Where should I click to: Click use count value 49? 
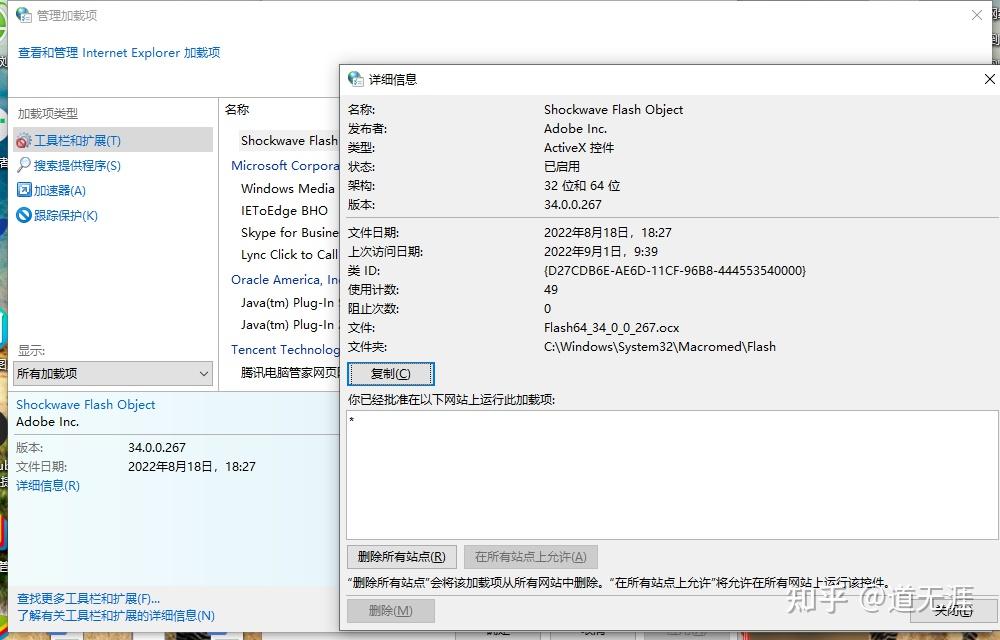tap(551, 290)
